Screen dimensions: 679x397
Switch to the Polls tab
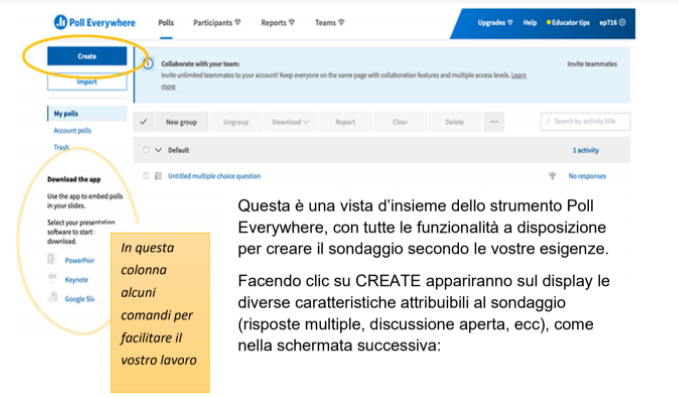166,23
